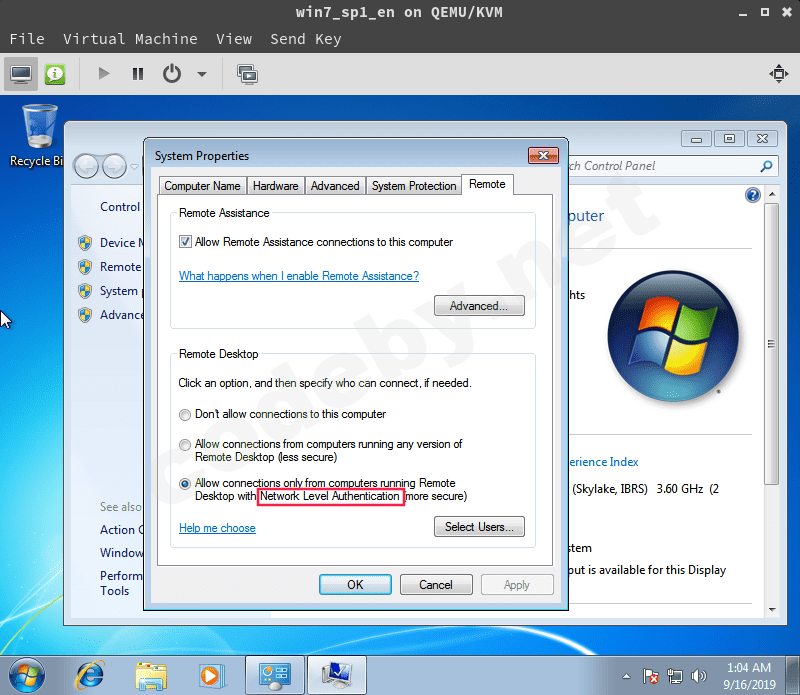800x695 pixels.
Task: Switch to the Advanced tab
Action: click(335, 186)
